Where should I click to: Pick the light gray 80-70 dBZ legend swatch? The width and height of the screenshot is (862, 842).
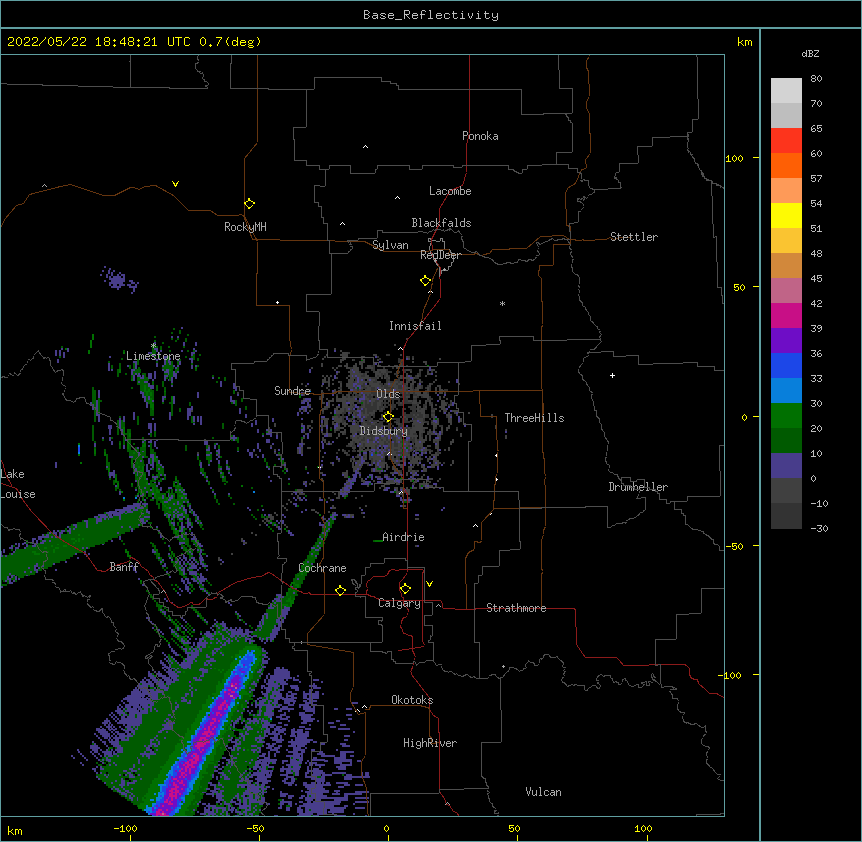tap(786, 90)
